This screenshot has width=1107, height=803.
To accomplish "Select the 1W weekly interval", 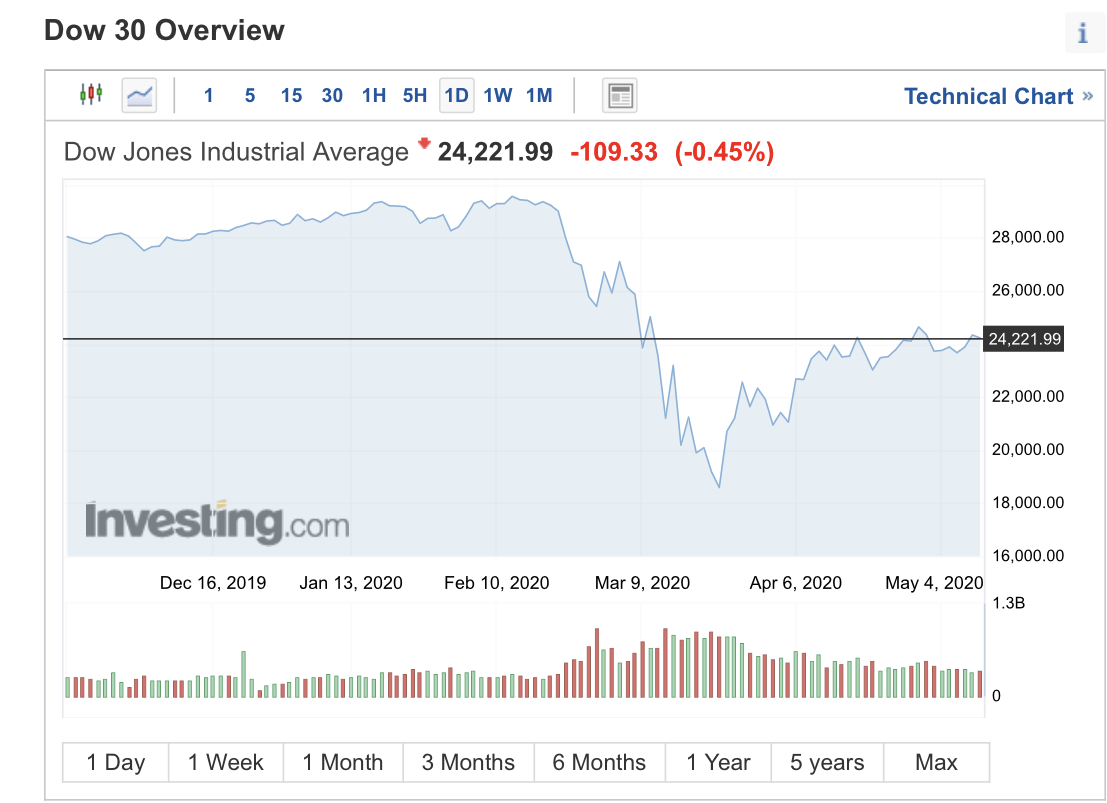I will click(497, 96).
